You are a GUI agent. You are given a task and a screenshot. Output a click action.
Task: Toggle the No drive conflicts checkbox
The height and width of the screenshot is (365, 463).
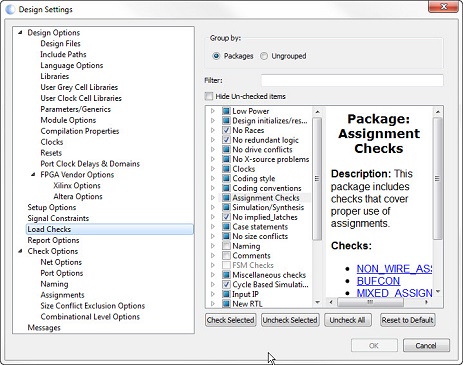point(226,149)
